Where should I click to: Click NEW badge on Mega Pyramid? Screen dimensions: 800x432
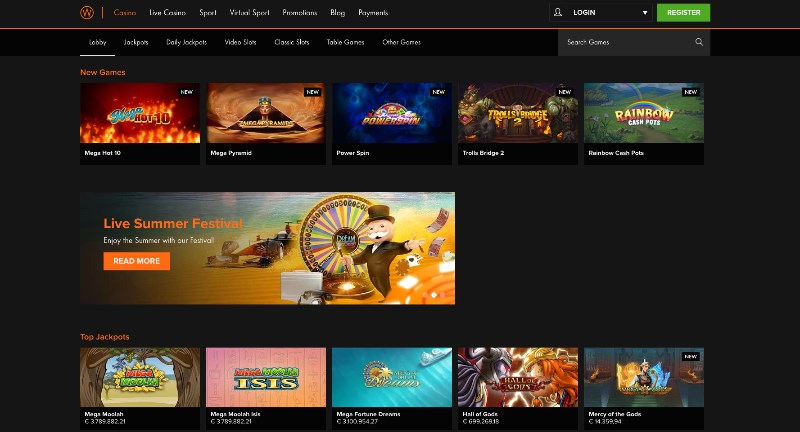312,92
